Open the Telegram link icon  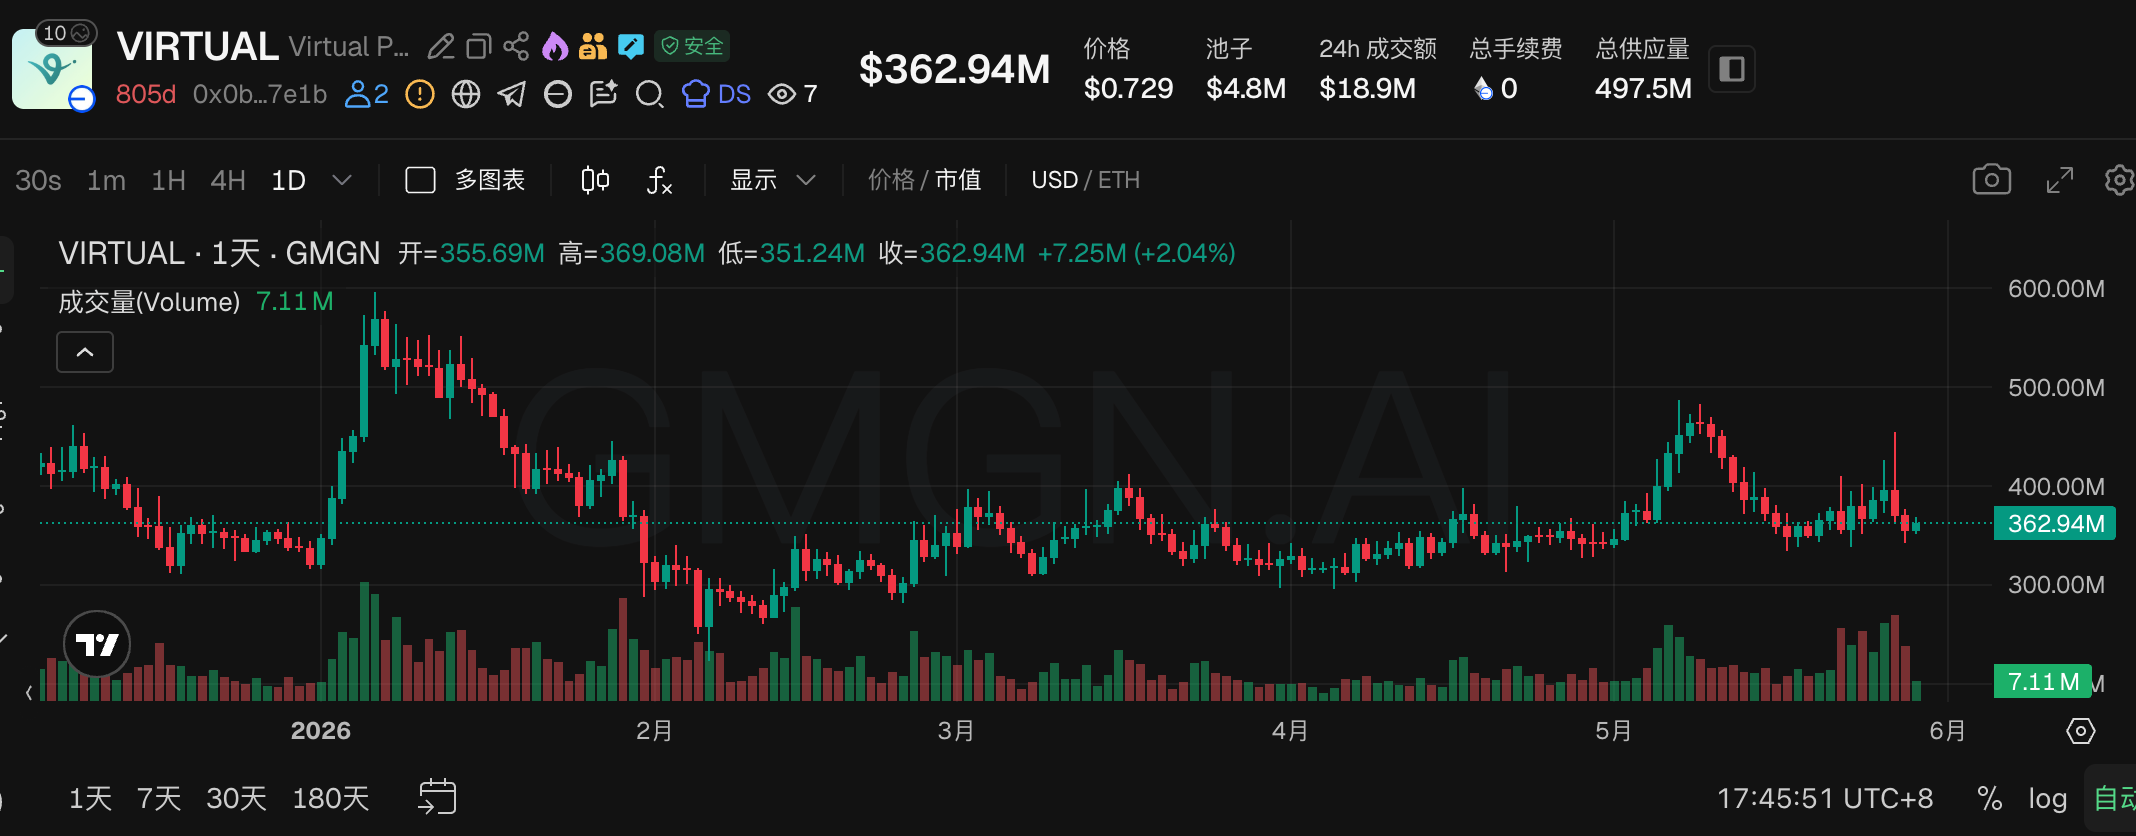tap(512, 94)
